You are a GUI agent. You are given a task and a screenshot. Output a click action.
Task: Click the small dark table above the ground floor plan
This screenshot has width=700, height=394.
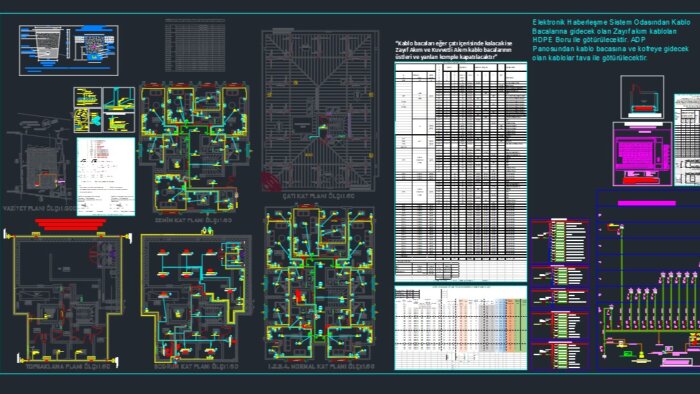click(x=195, y=45)
